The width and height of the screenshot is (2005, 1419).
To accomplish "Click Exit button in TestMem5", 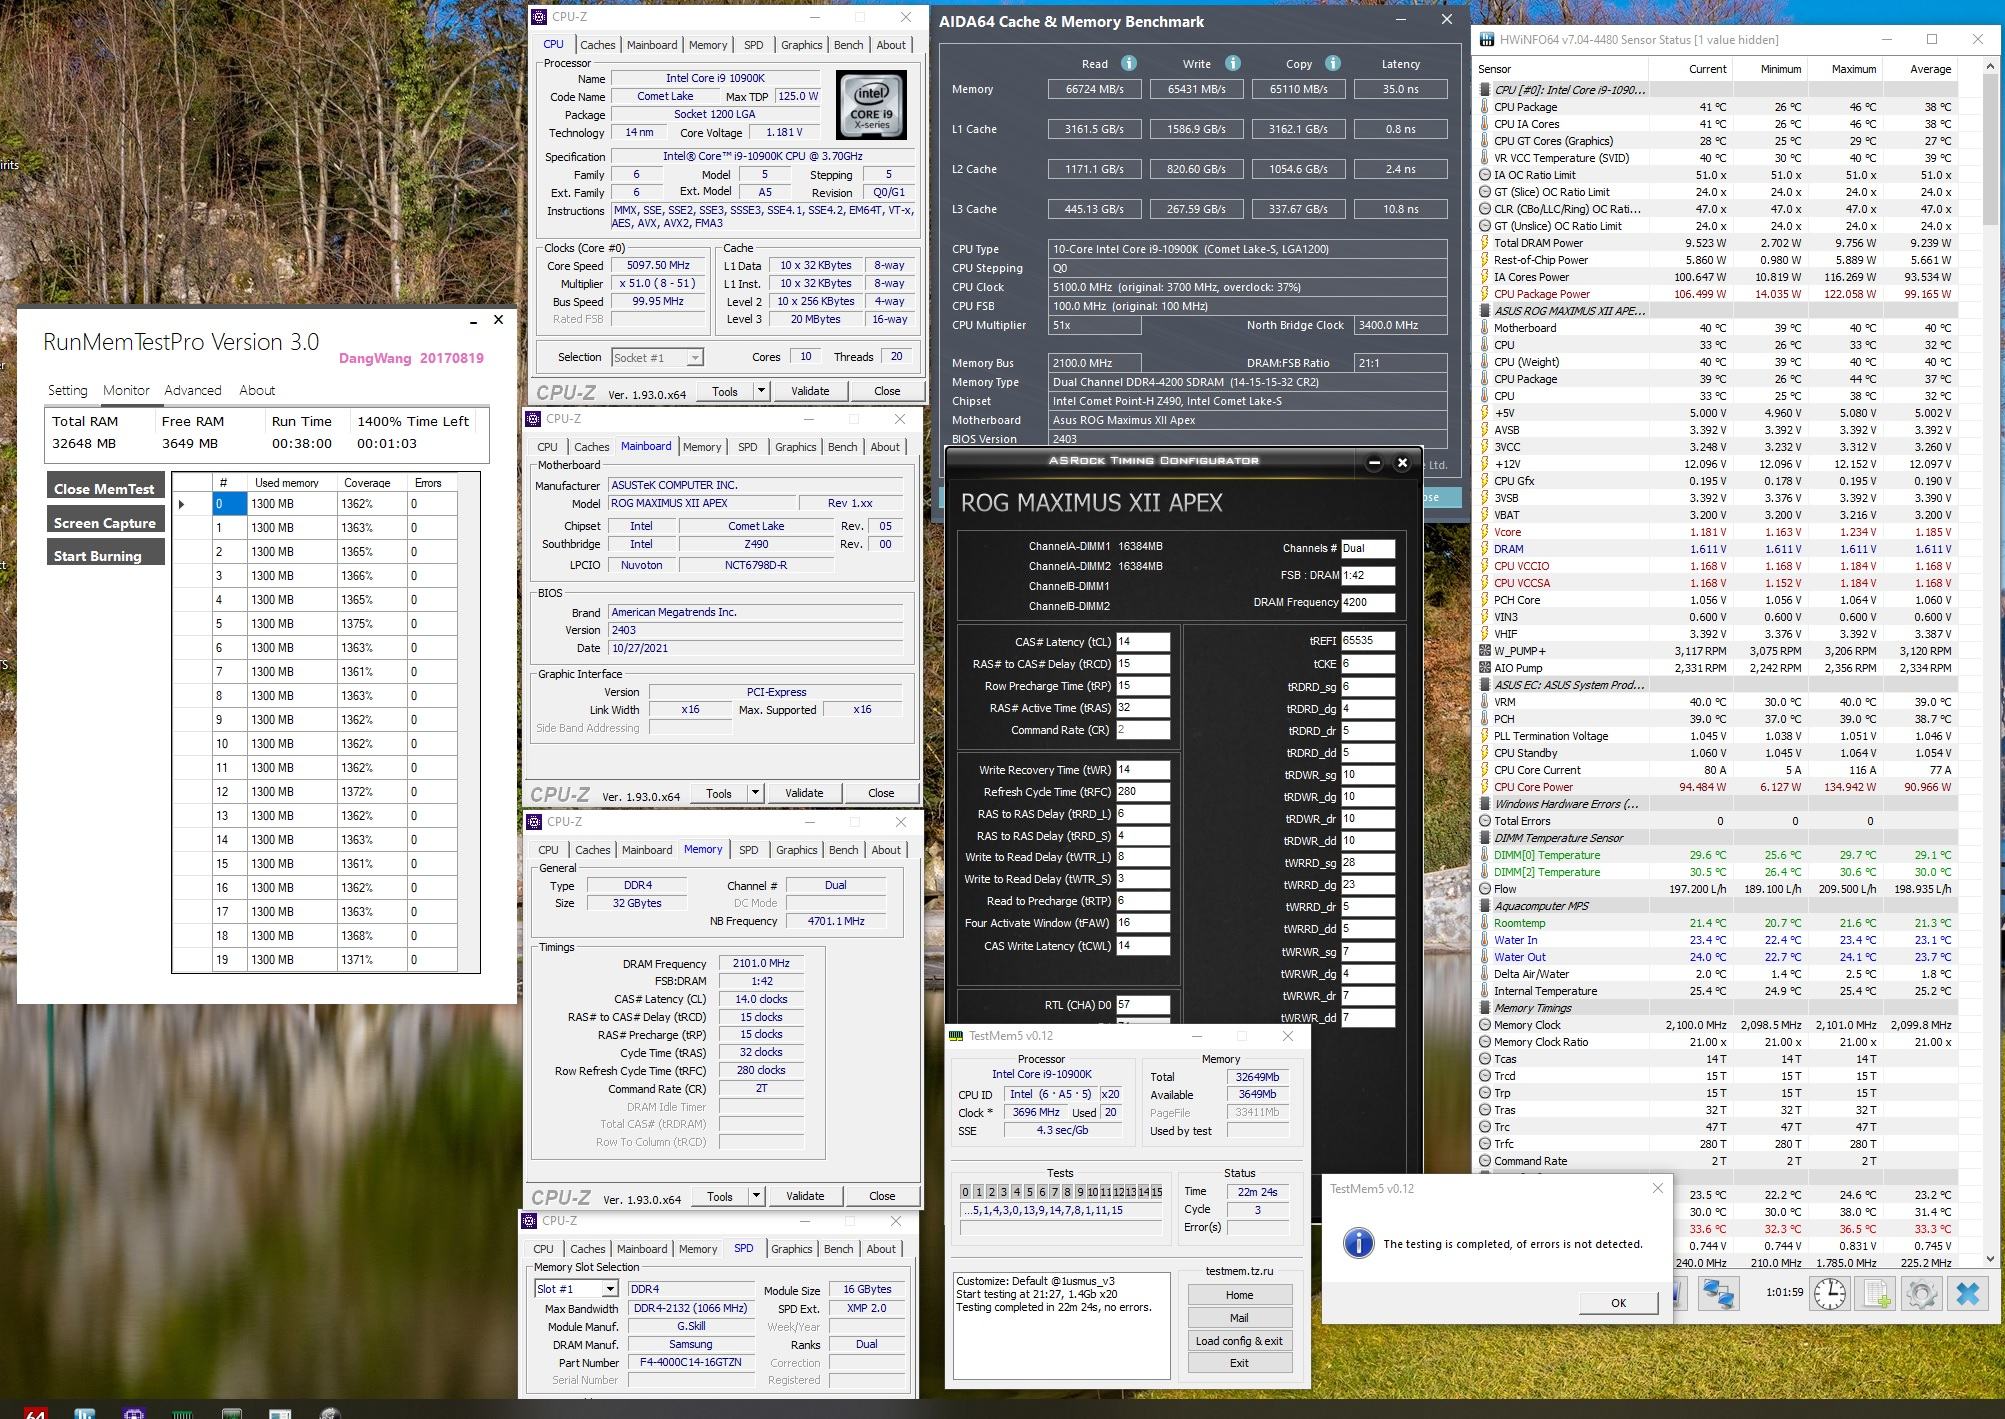I will (x=1239, y=1363).
